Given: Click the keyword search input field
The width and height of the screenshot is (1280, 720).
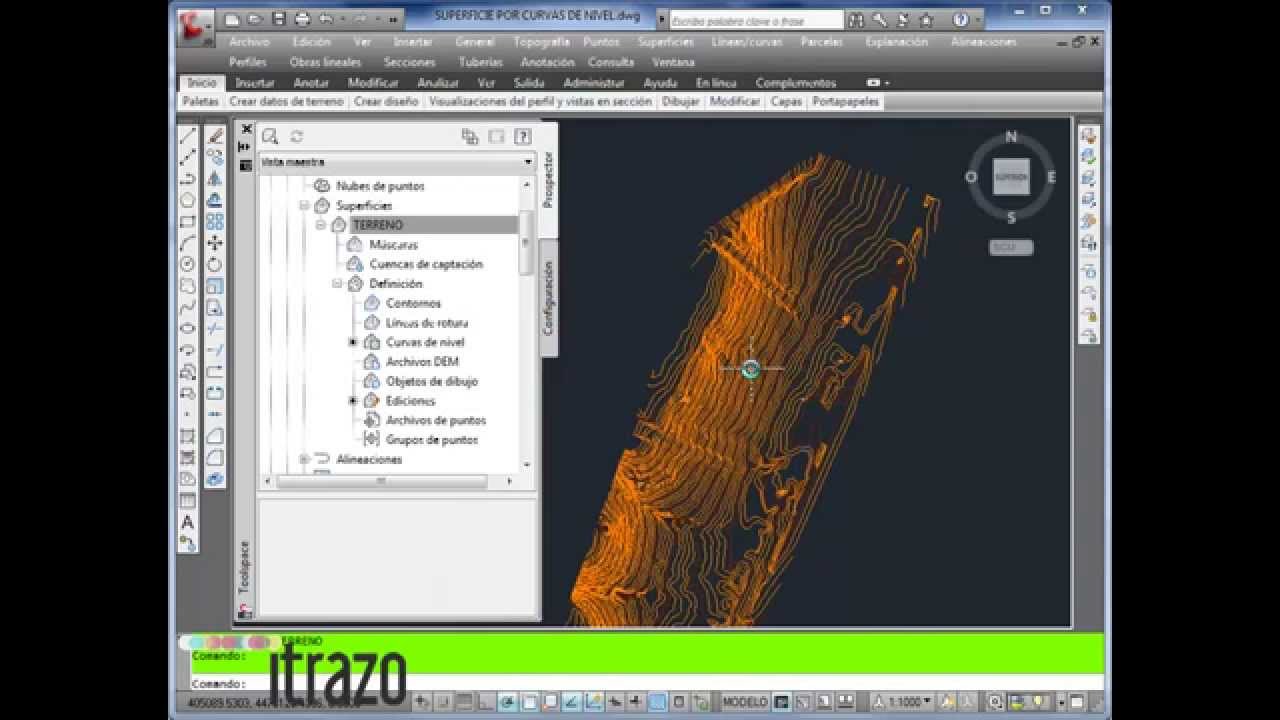Looking at the screenshot, I should tap(756, 20).
